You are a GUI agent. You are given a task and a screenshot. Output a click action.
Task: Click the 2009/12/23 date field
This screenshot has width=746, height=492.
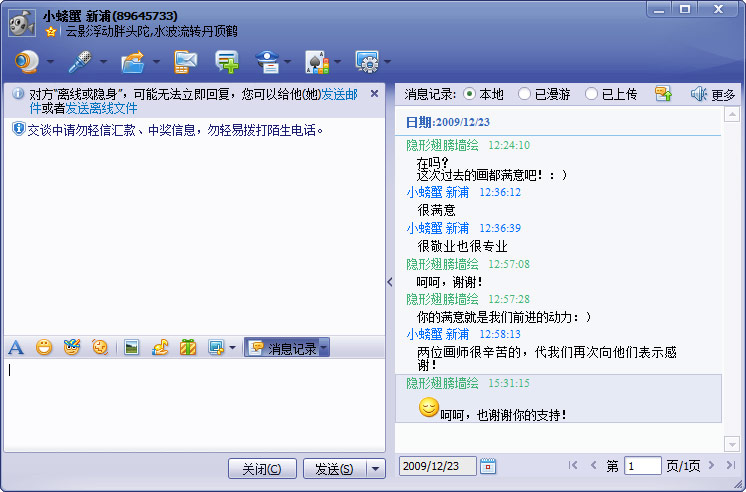coord(438,466)
